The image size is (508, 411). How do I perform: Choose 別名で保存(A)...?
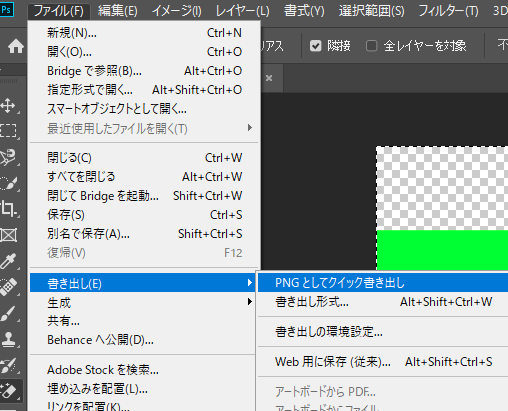pyautogui.click(x=144, y=234)
